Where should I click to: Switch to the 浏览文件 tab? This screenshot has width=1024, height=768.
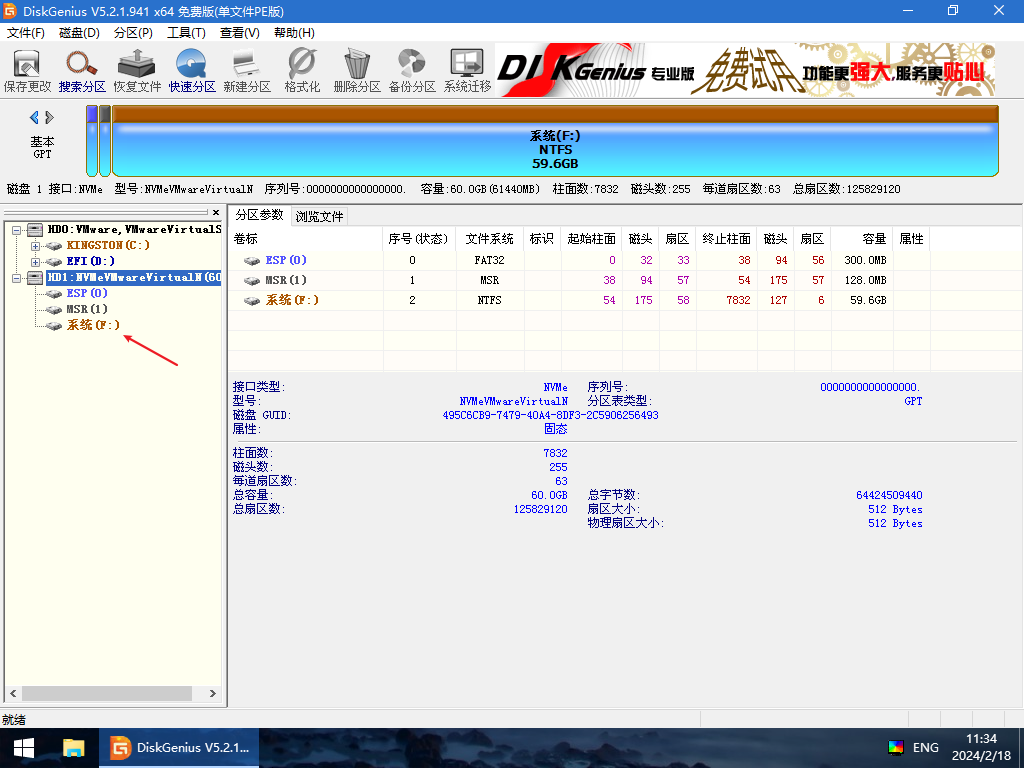[x=319, y=216]
